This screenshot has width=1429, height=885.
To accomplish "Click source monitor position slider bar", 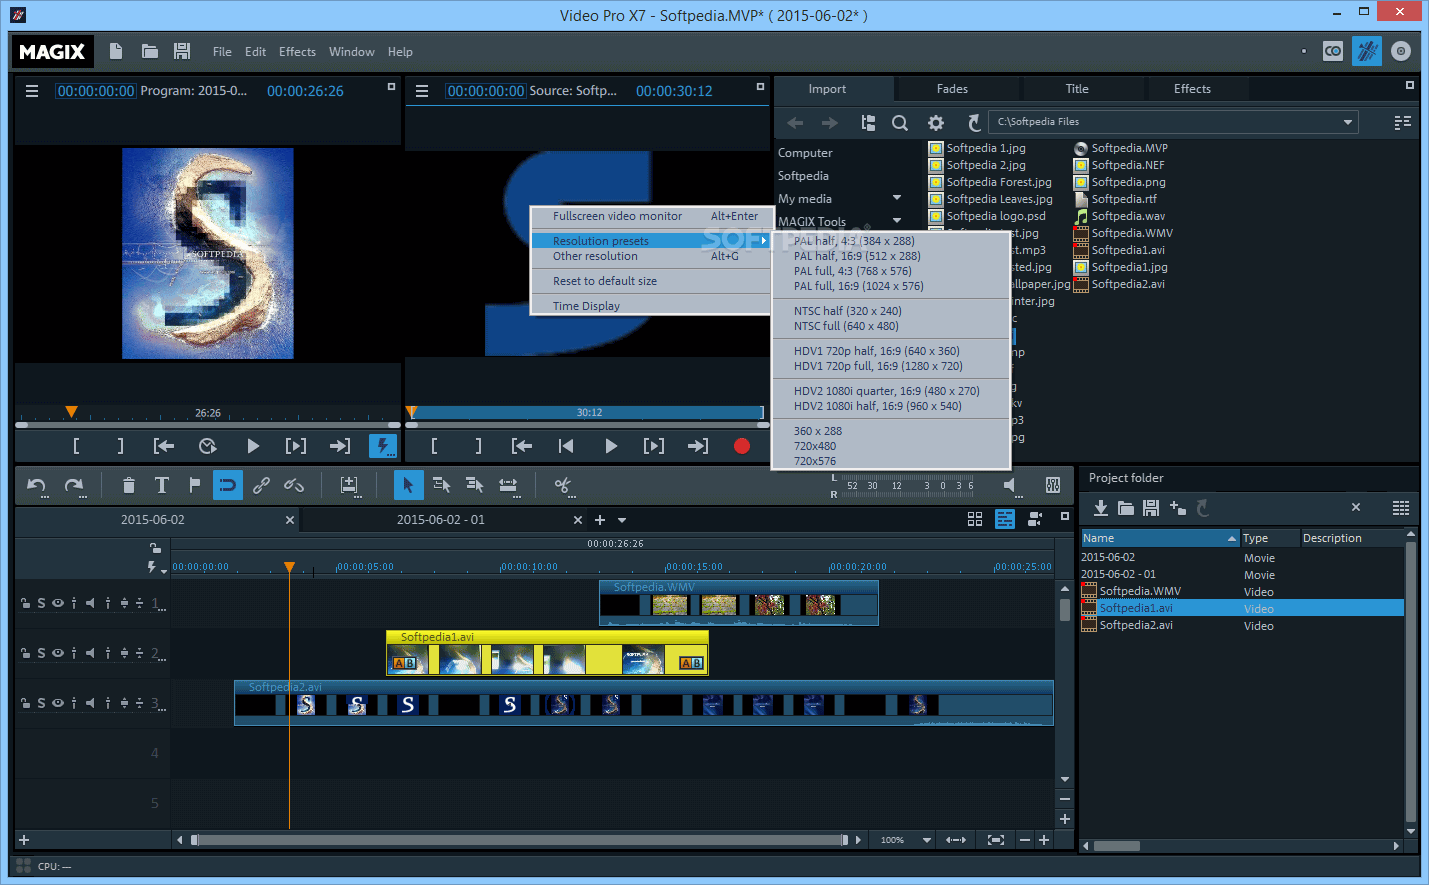I will 586,412.
